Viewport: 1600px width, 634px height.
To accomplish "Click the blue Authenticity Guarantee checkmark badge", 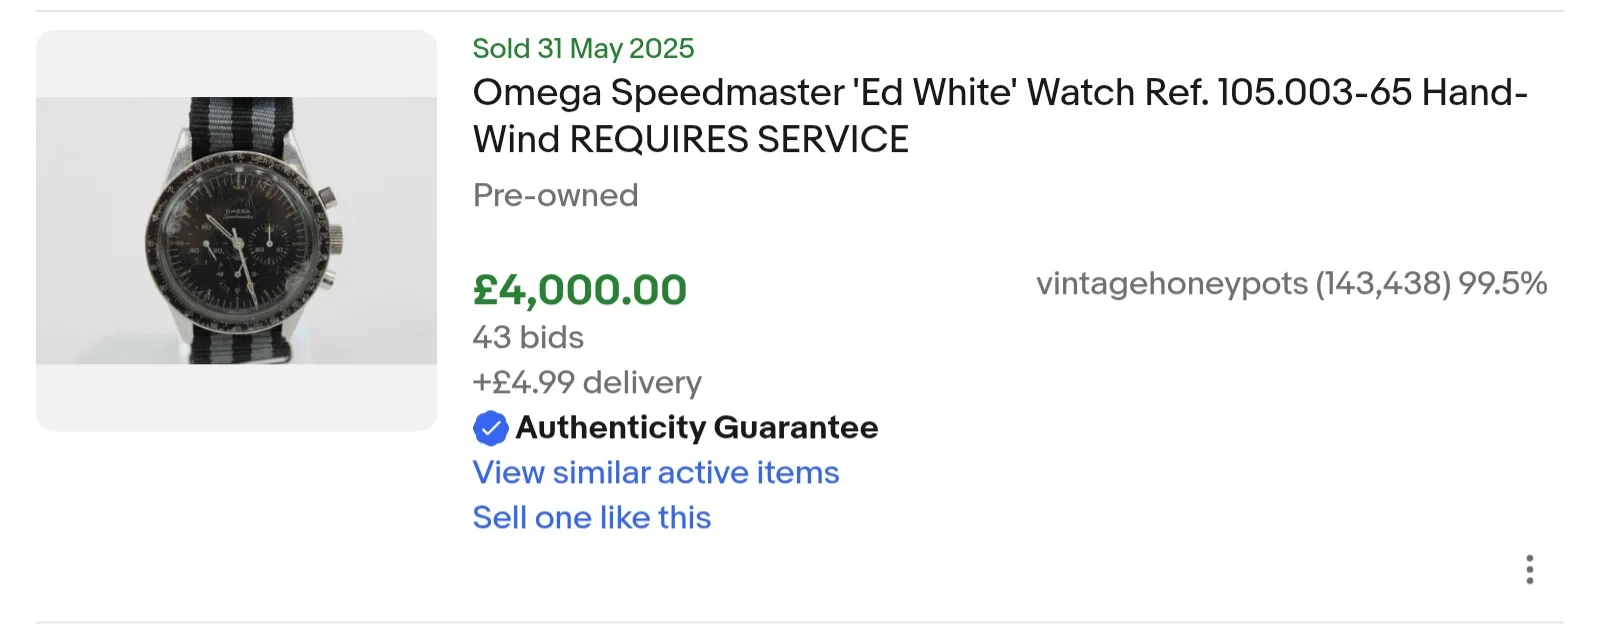I will pyautogui.click(x=490, y=428).
